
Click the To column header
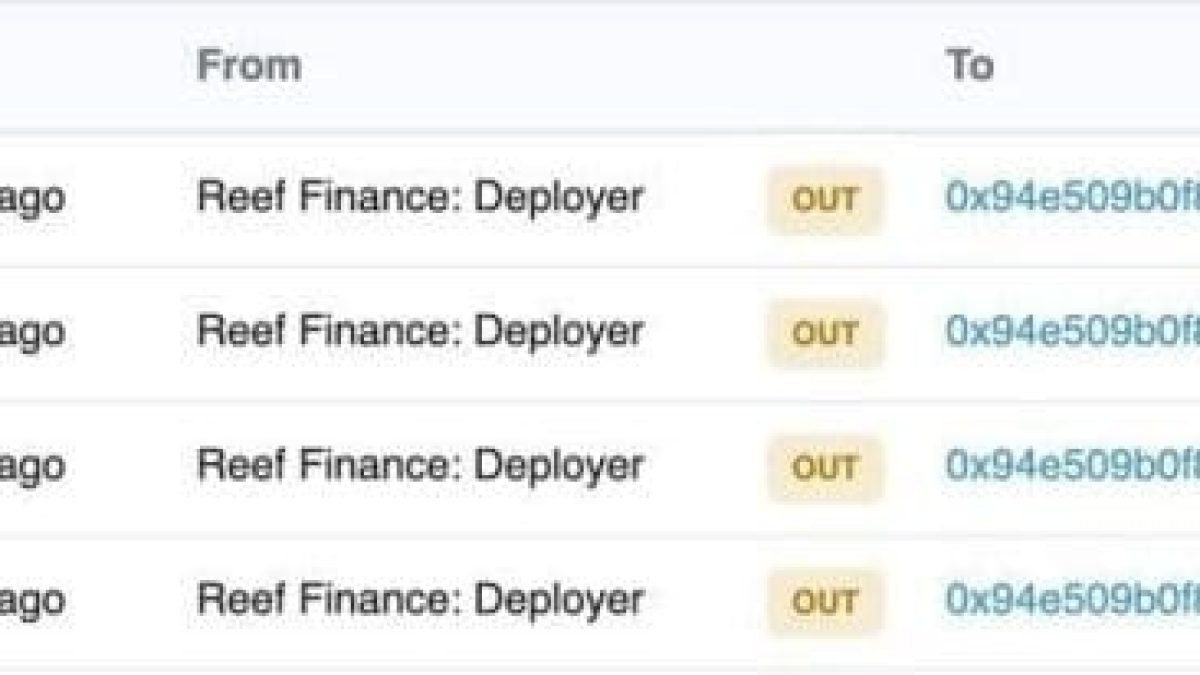click(969, 66)
